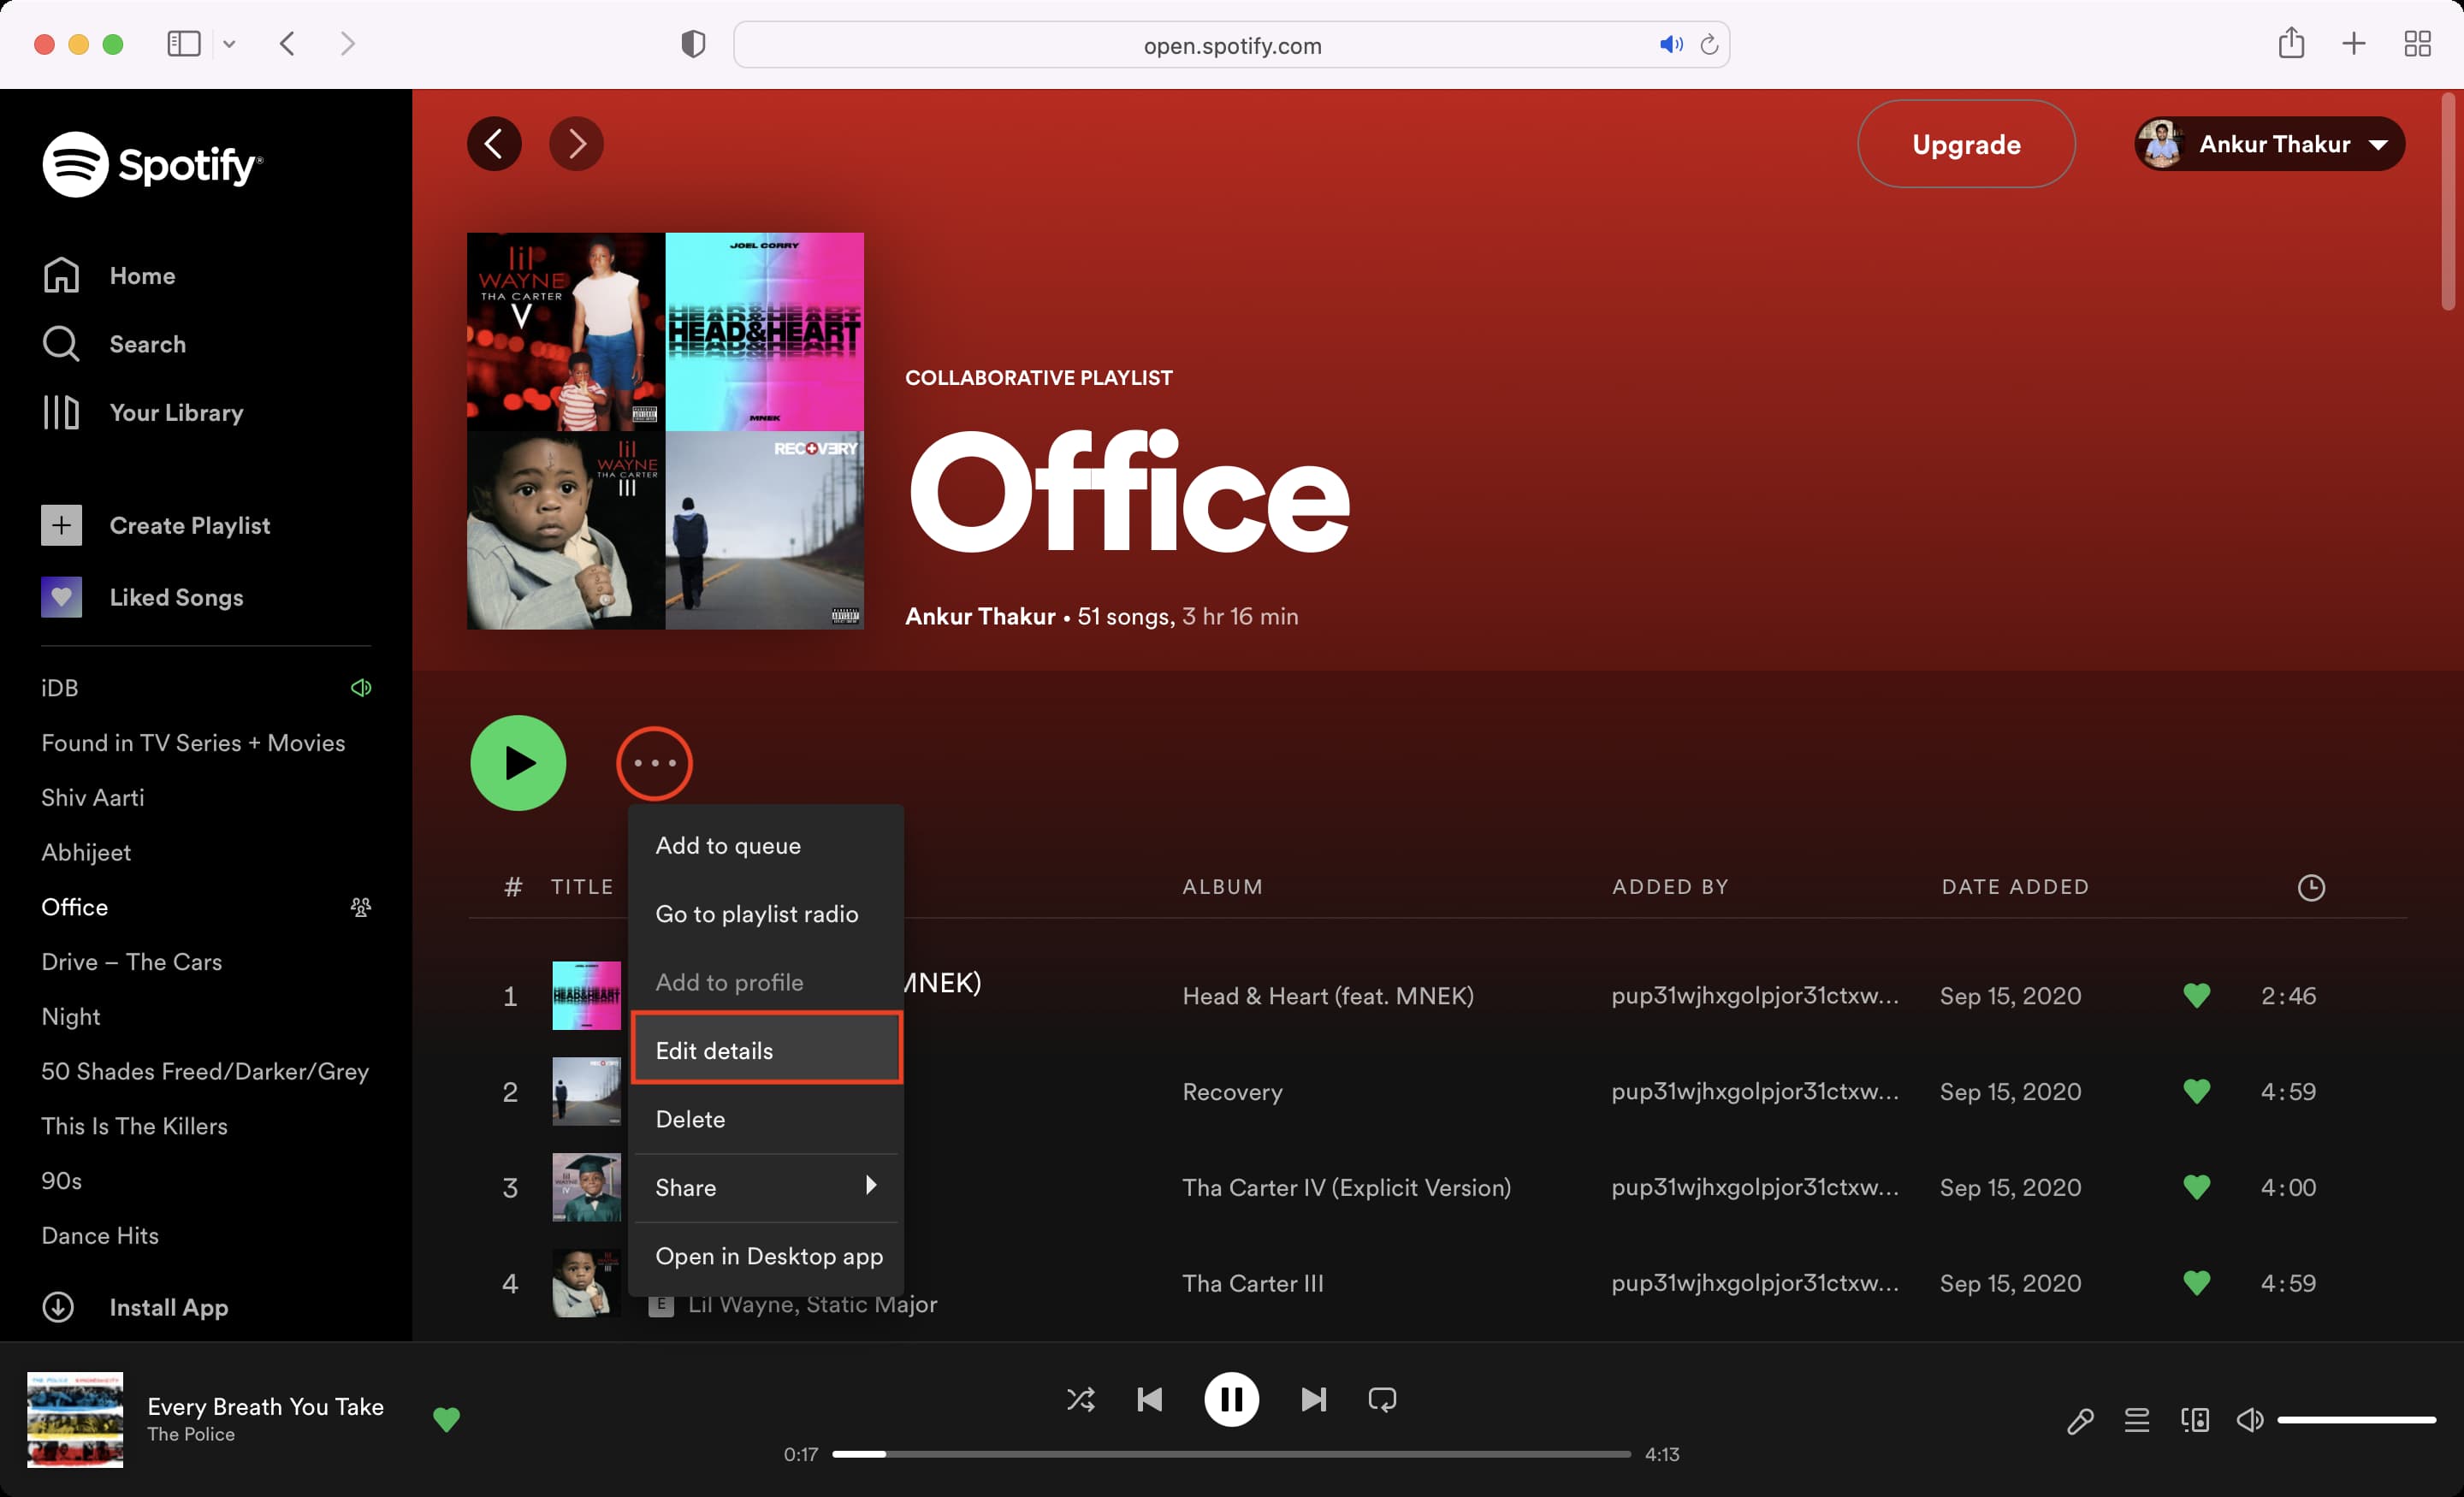This screenshot has width=2464, height=1497.
Task: Open Your Library
Action: pos(143,412)
